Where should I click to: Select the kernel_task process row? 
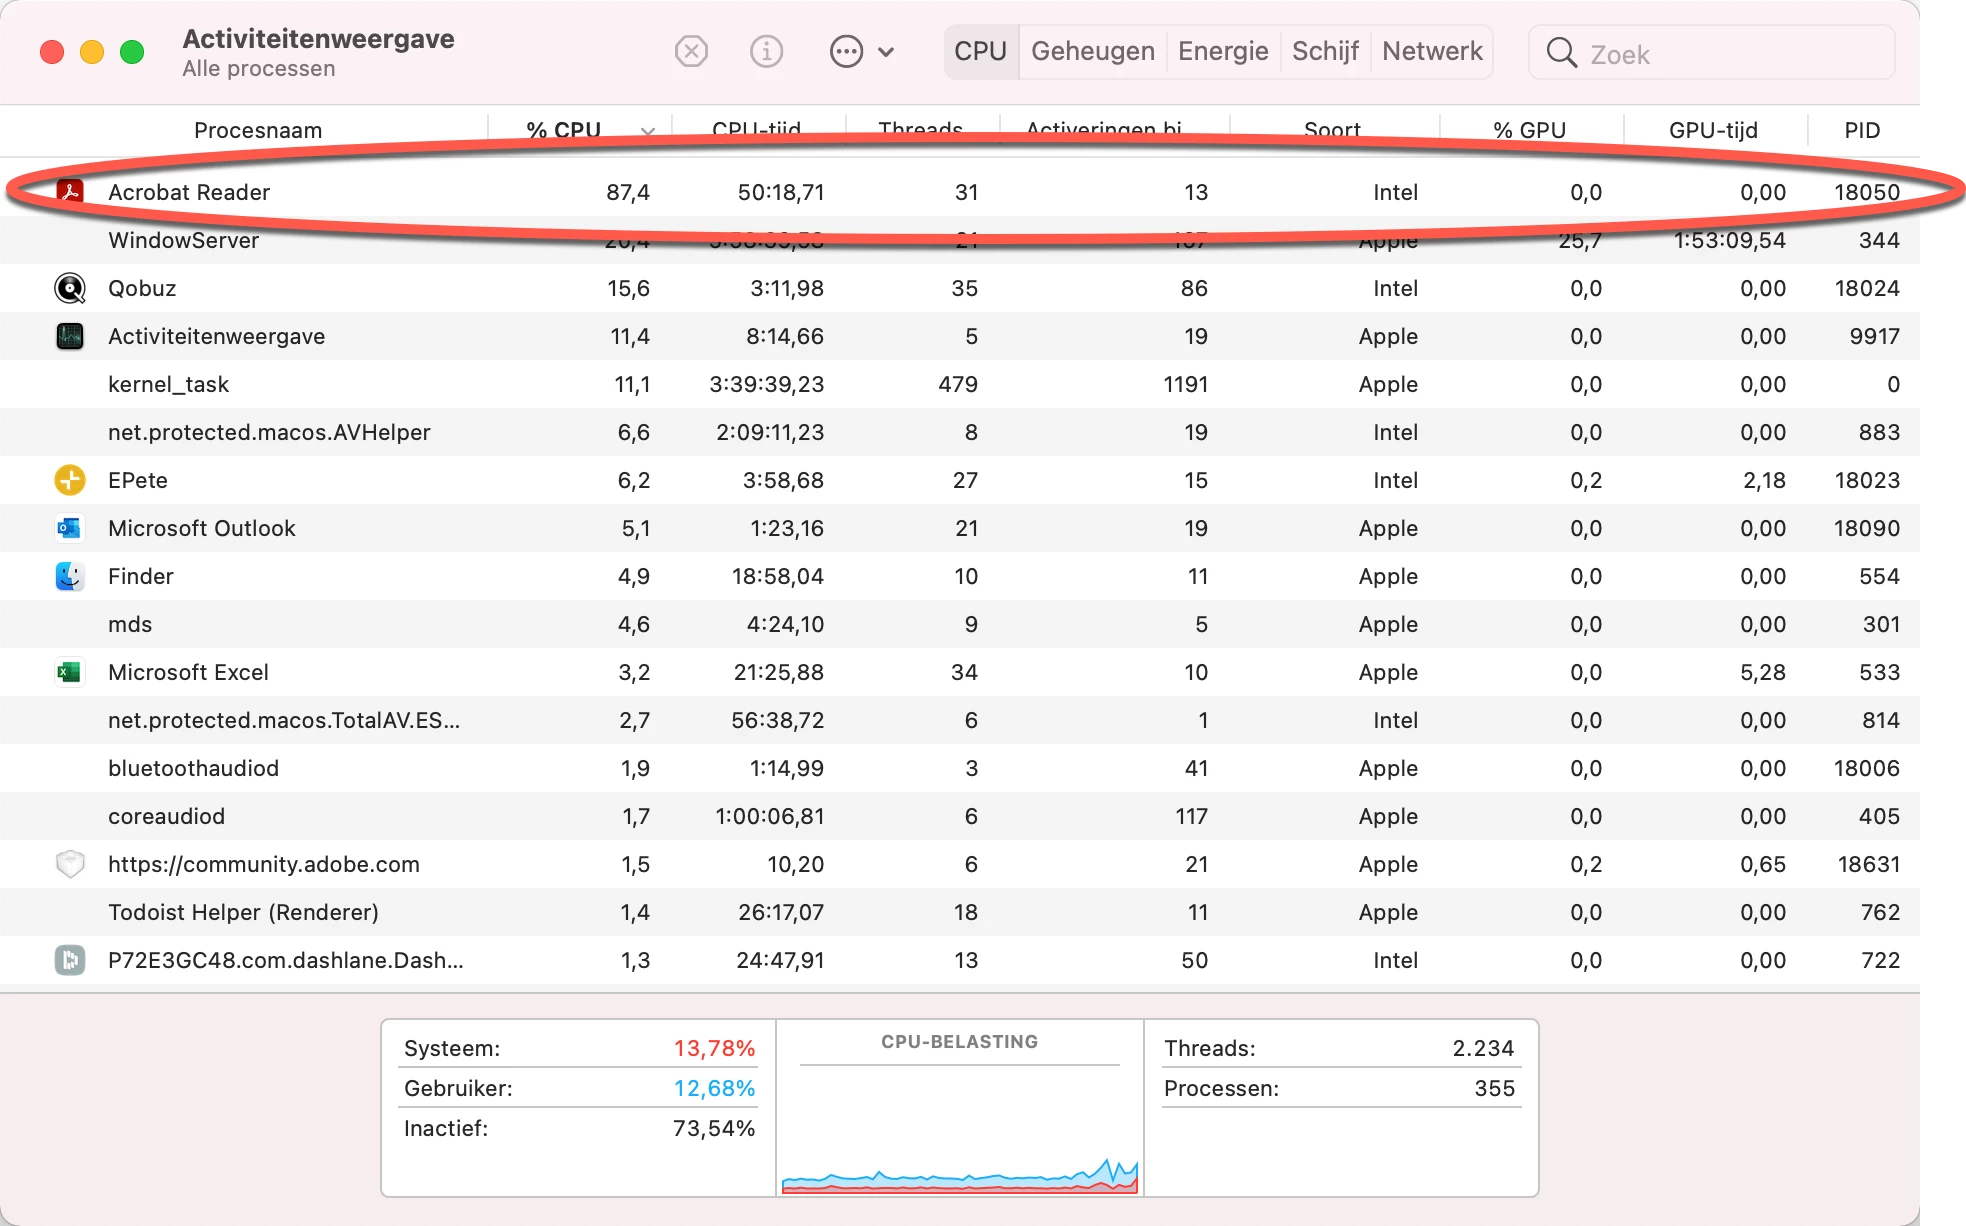tap(168, 384)
